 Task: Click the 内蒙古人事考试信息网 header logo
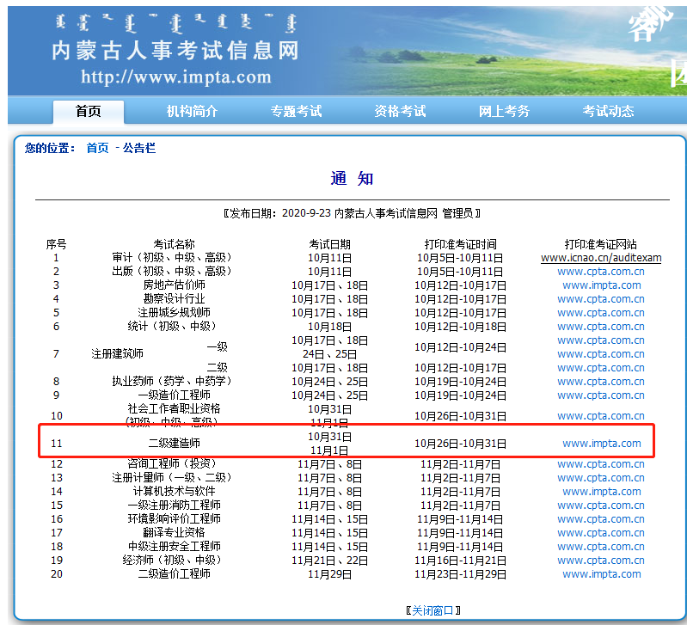(175, 50)
